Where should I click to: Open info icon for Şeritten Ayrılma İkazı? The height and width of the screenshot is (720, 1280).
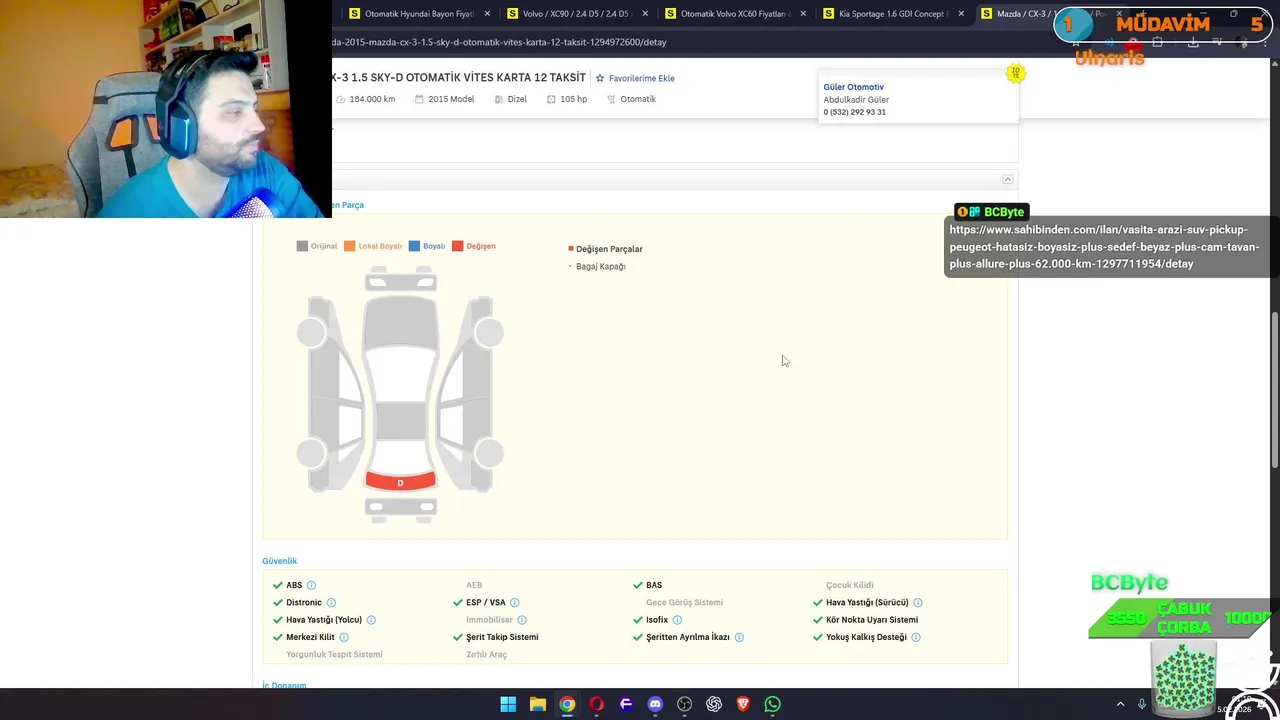click(x=739, y=637)
